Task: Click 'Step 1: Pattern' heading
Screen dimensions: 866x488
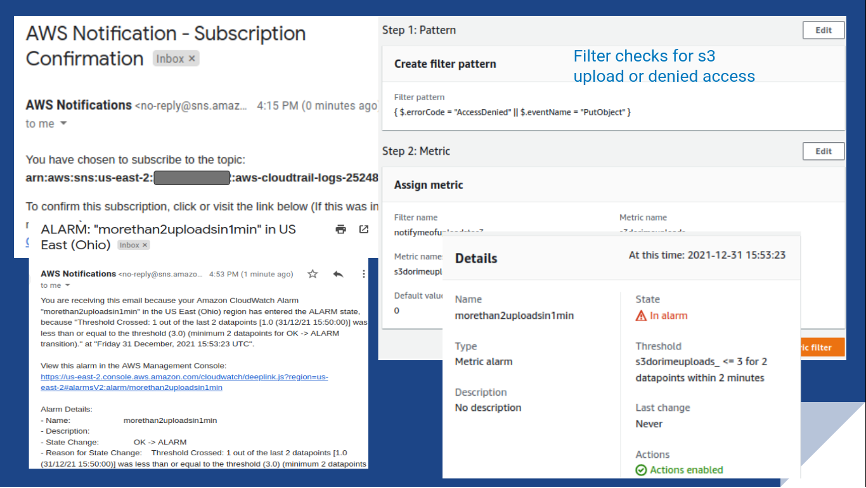Action: pyautogui.click(x=419, y=30)
